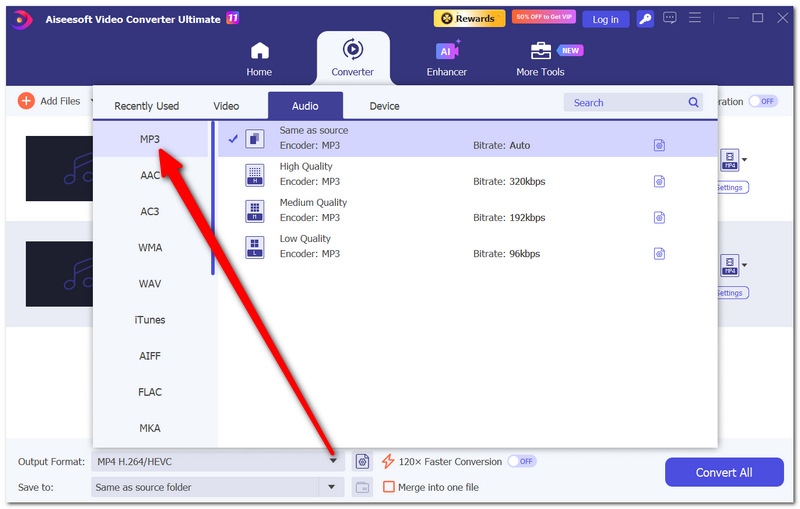Open the feedback chat bubble icon
The image size is (800, 509).
click(x=669, y=18)
